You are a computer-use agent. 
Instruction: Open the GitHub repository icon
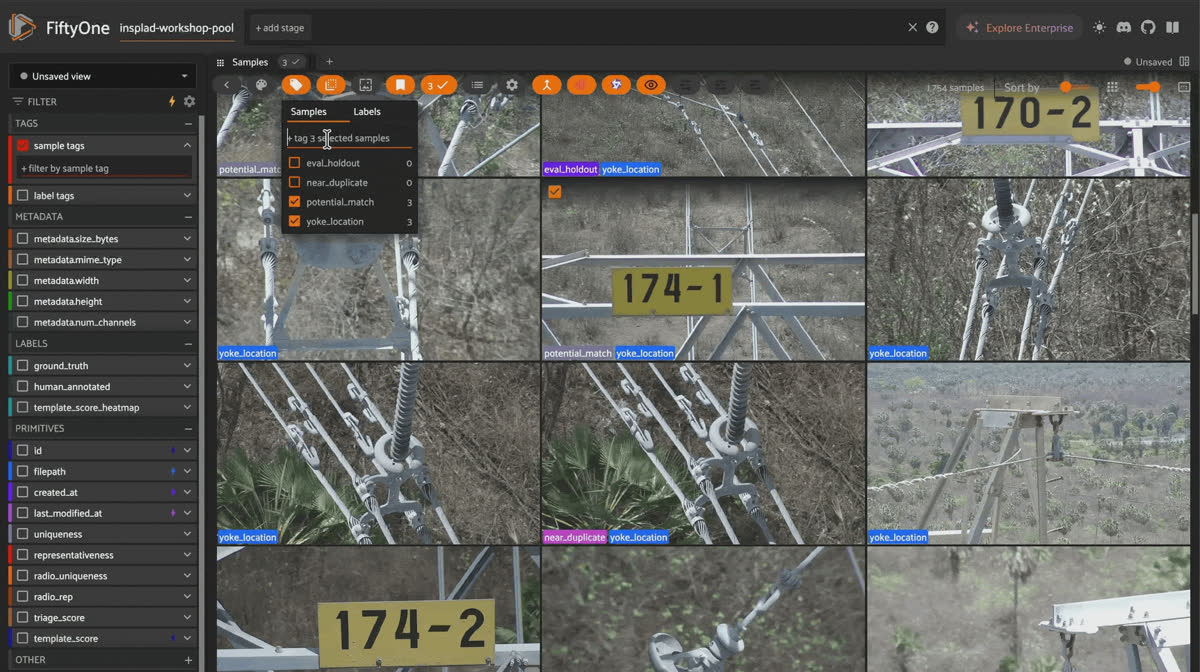tap(1148, 28)
